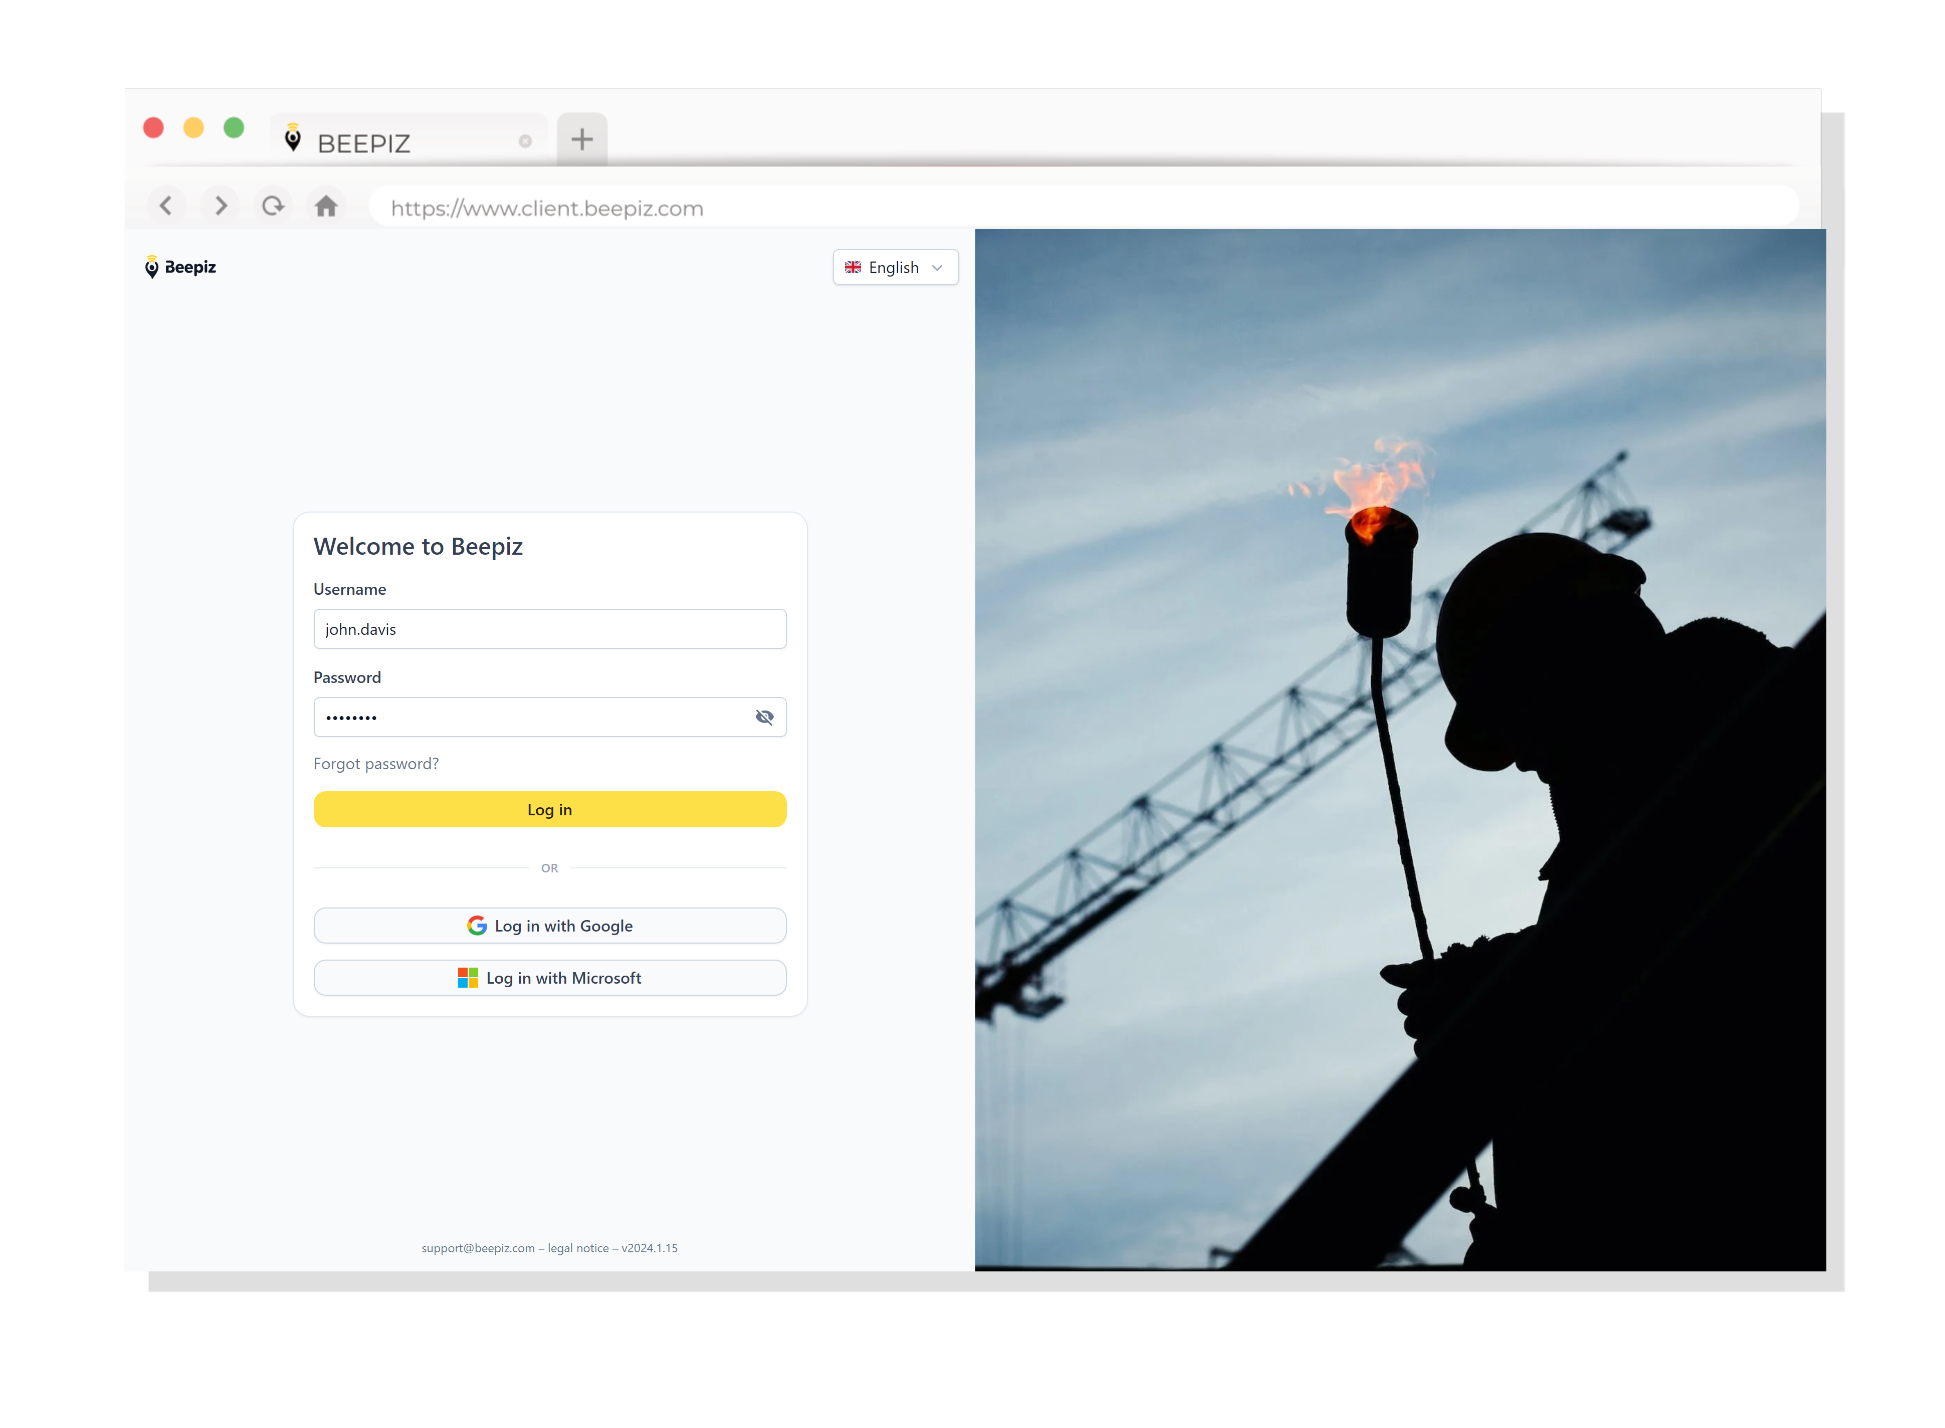The width and height of the screenshot is (1945, 1428).
Task: Click the Password input field
Action: (550, 717)
